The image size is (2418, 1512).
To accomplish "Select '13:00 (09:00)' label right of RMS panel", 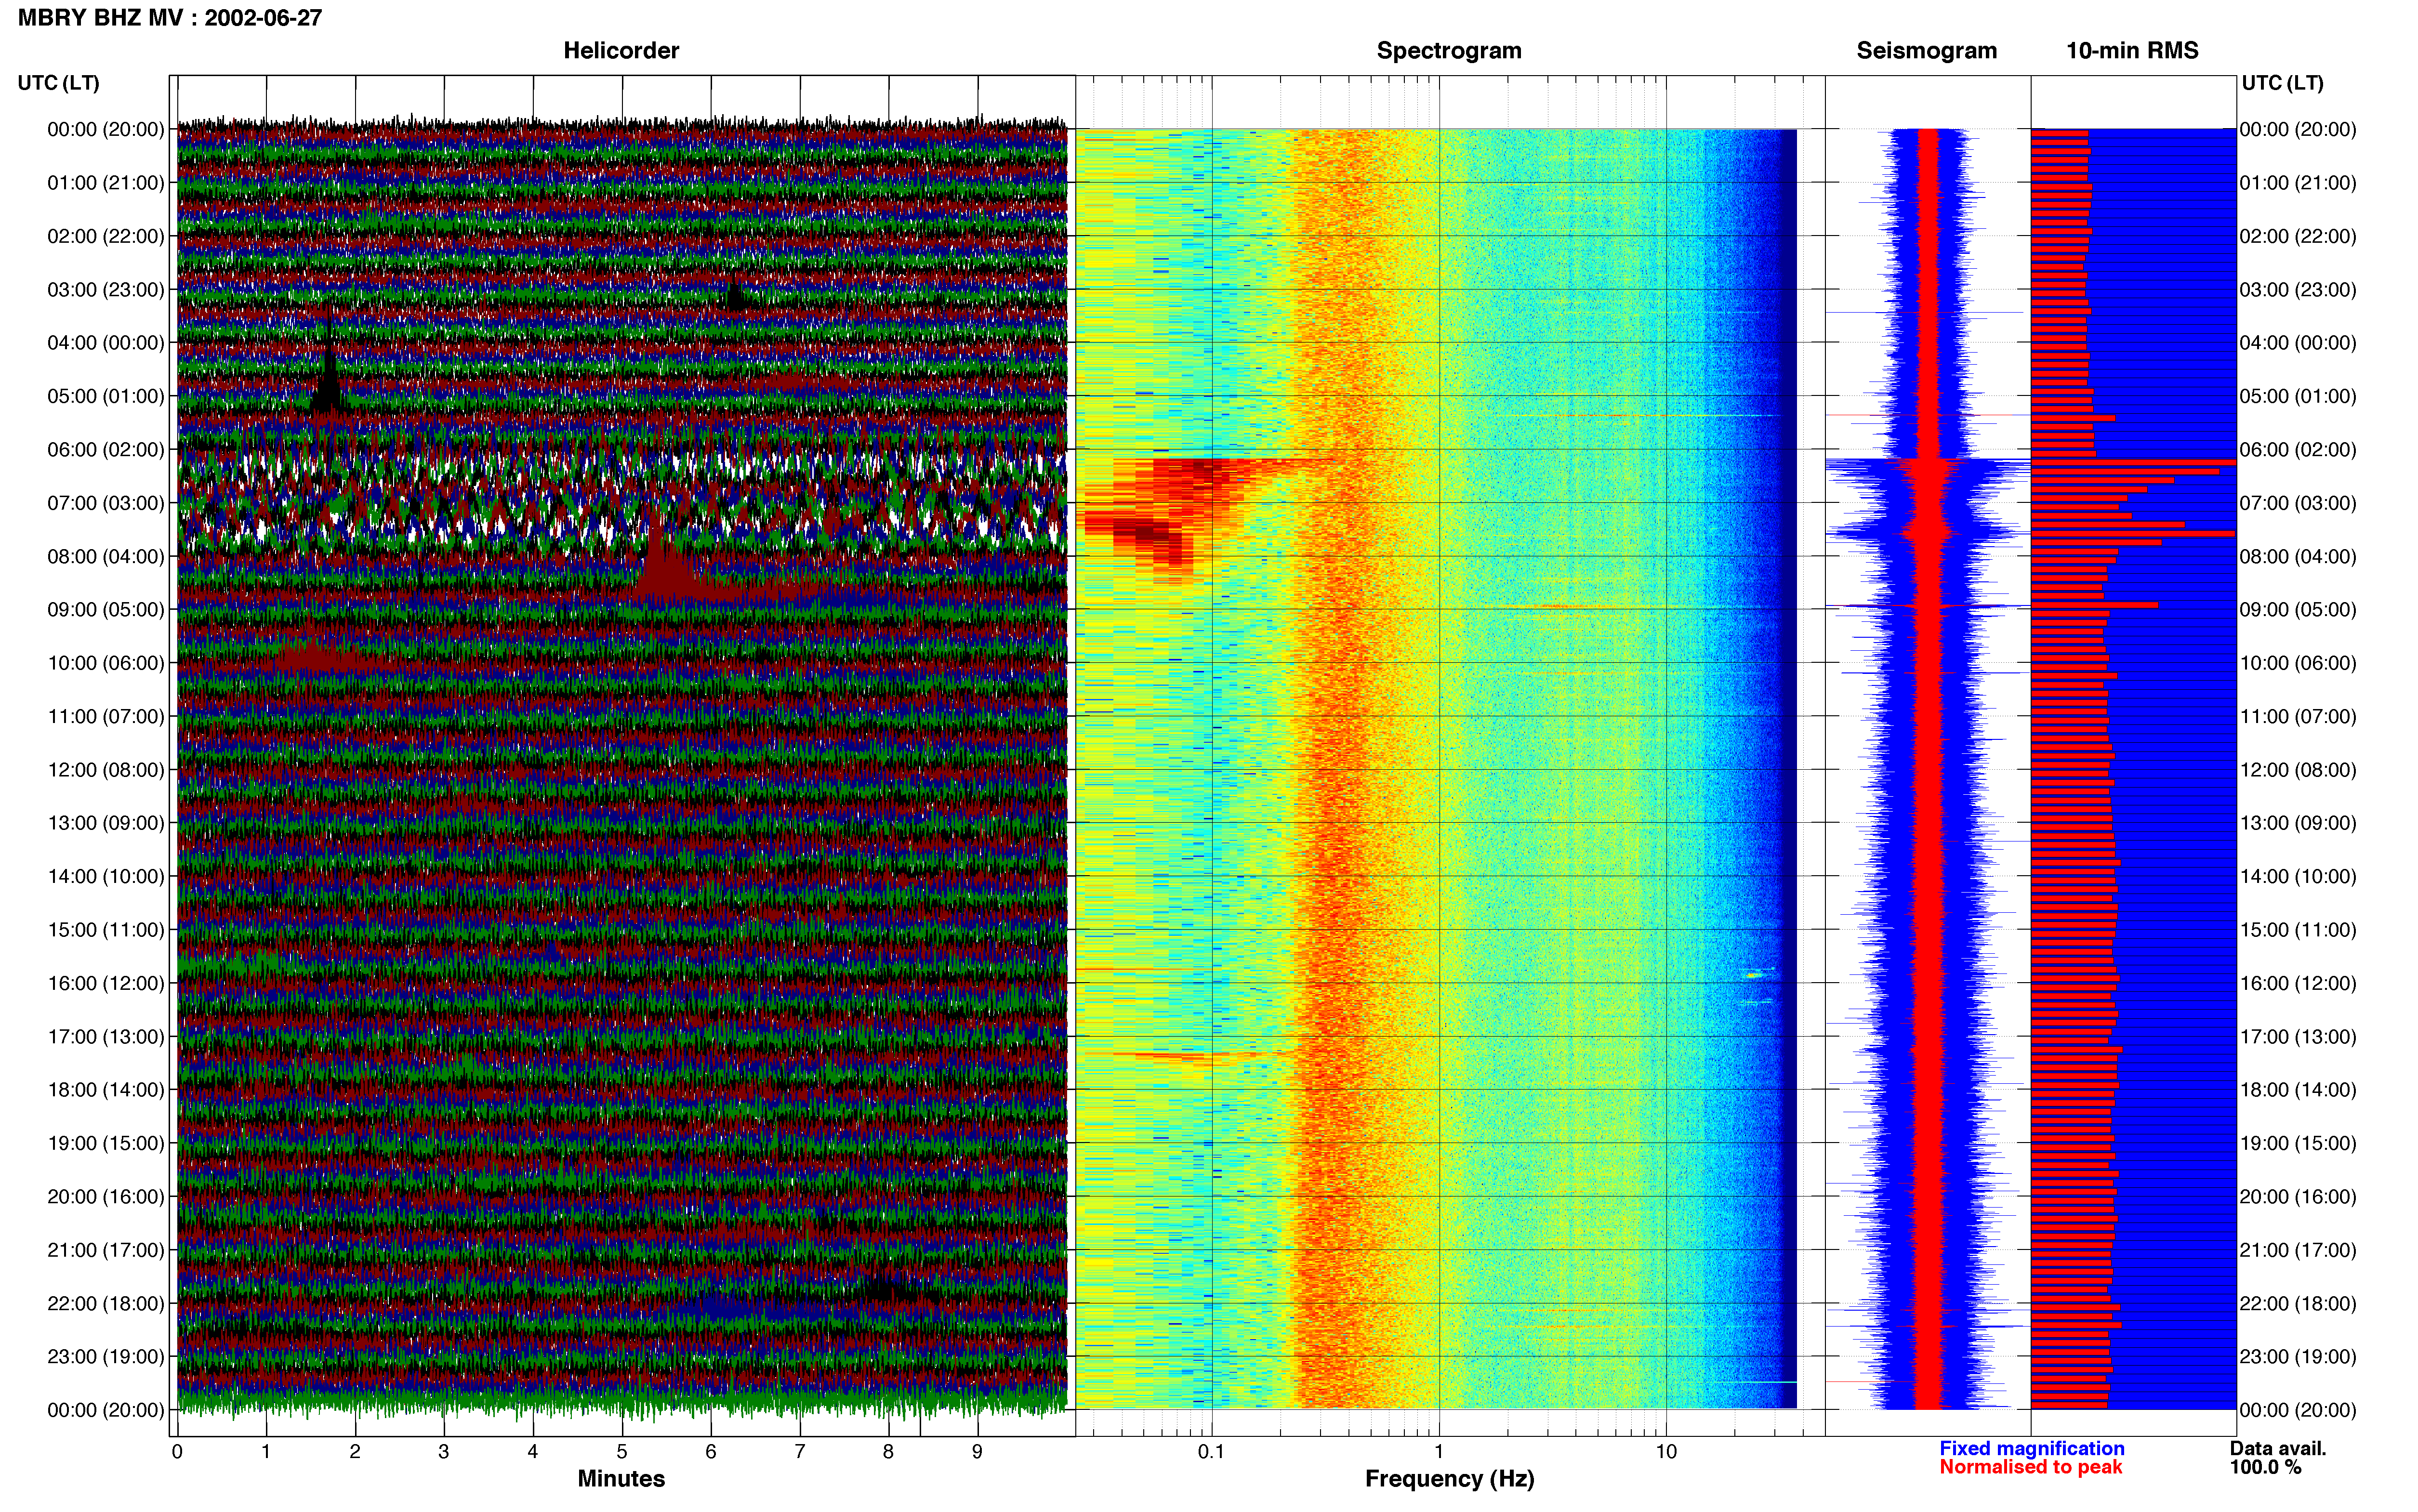I will (x=2298, y=823).
